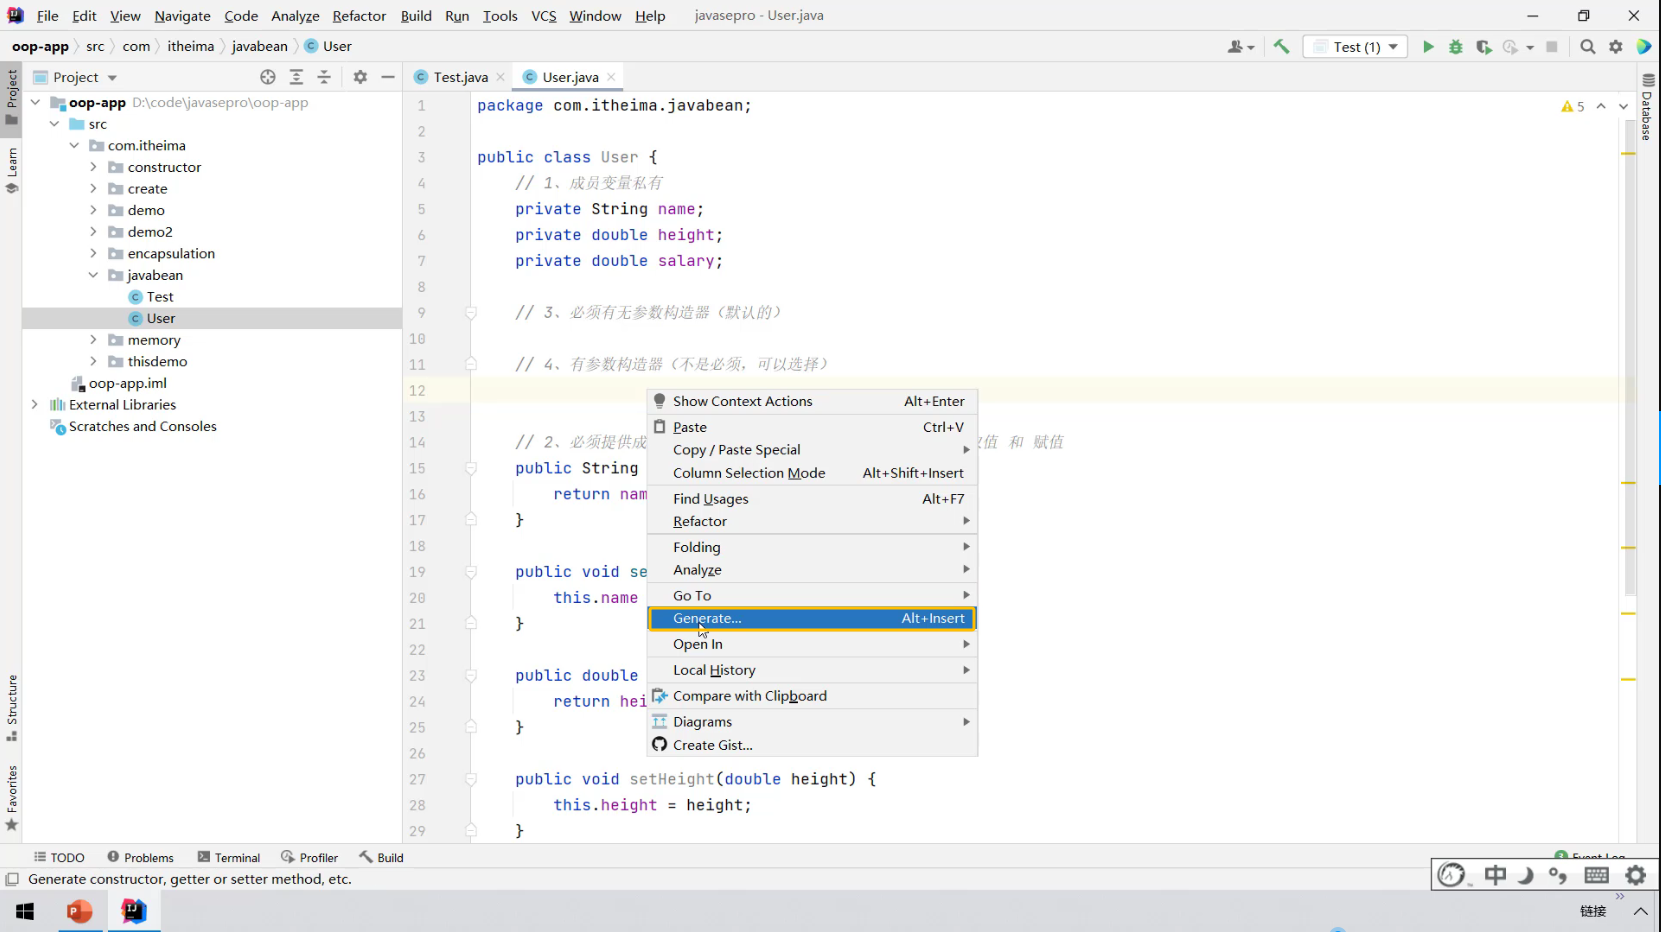
Task: Click the Build project hammer icon
Action: (1281, 47)
